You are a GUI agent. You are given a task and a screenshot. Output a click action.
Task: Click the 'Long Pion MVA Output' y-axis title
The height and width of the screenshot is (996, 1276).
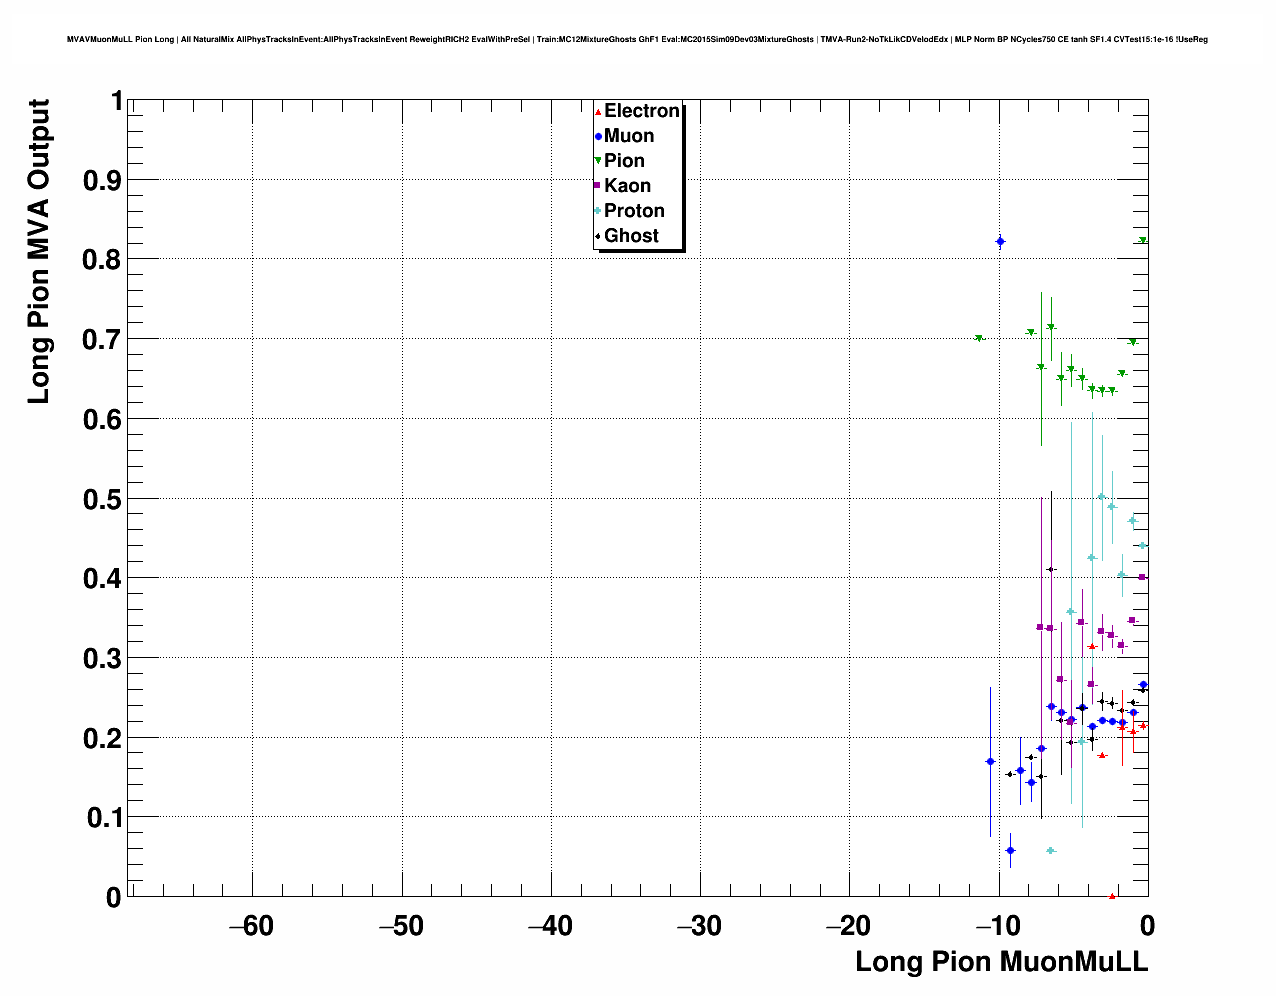tap(38, 251)
